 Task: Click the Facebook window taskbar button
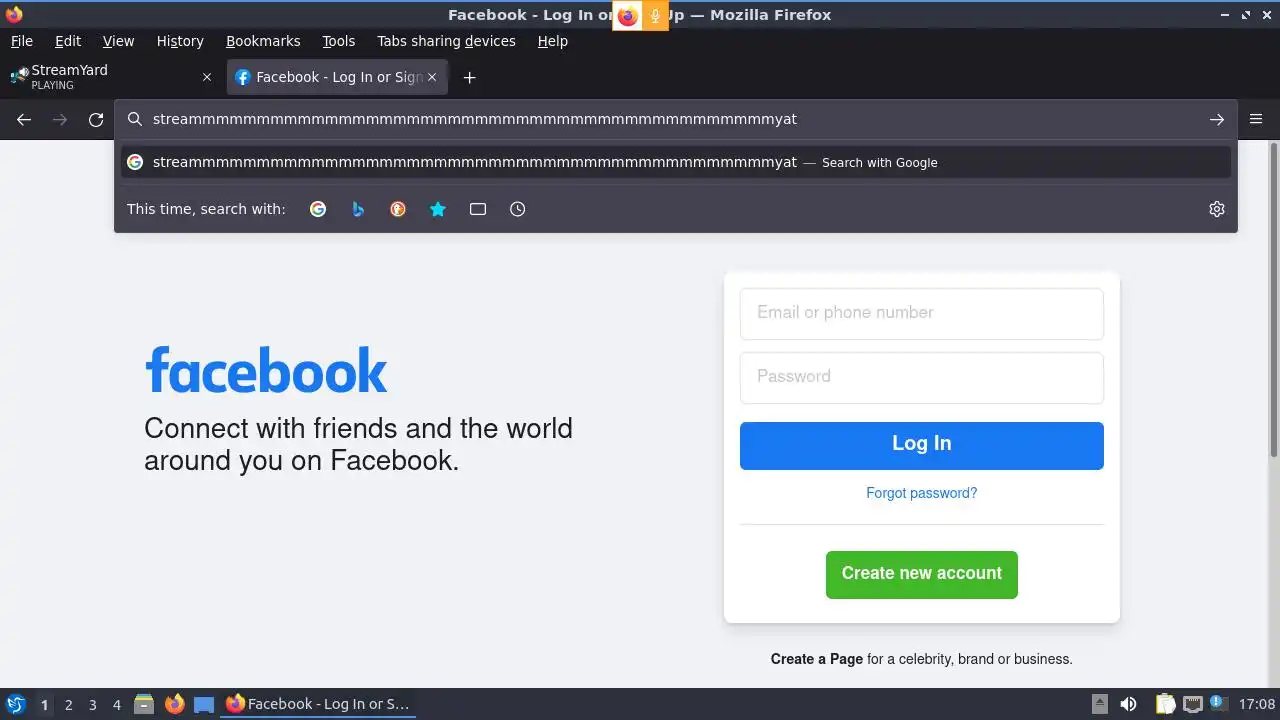(x=318, y=704)
